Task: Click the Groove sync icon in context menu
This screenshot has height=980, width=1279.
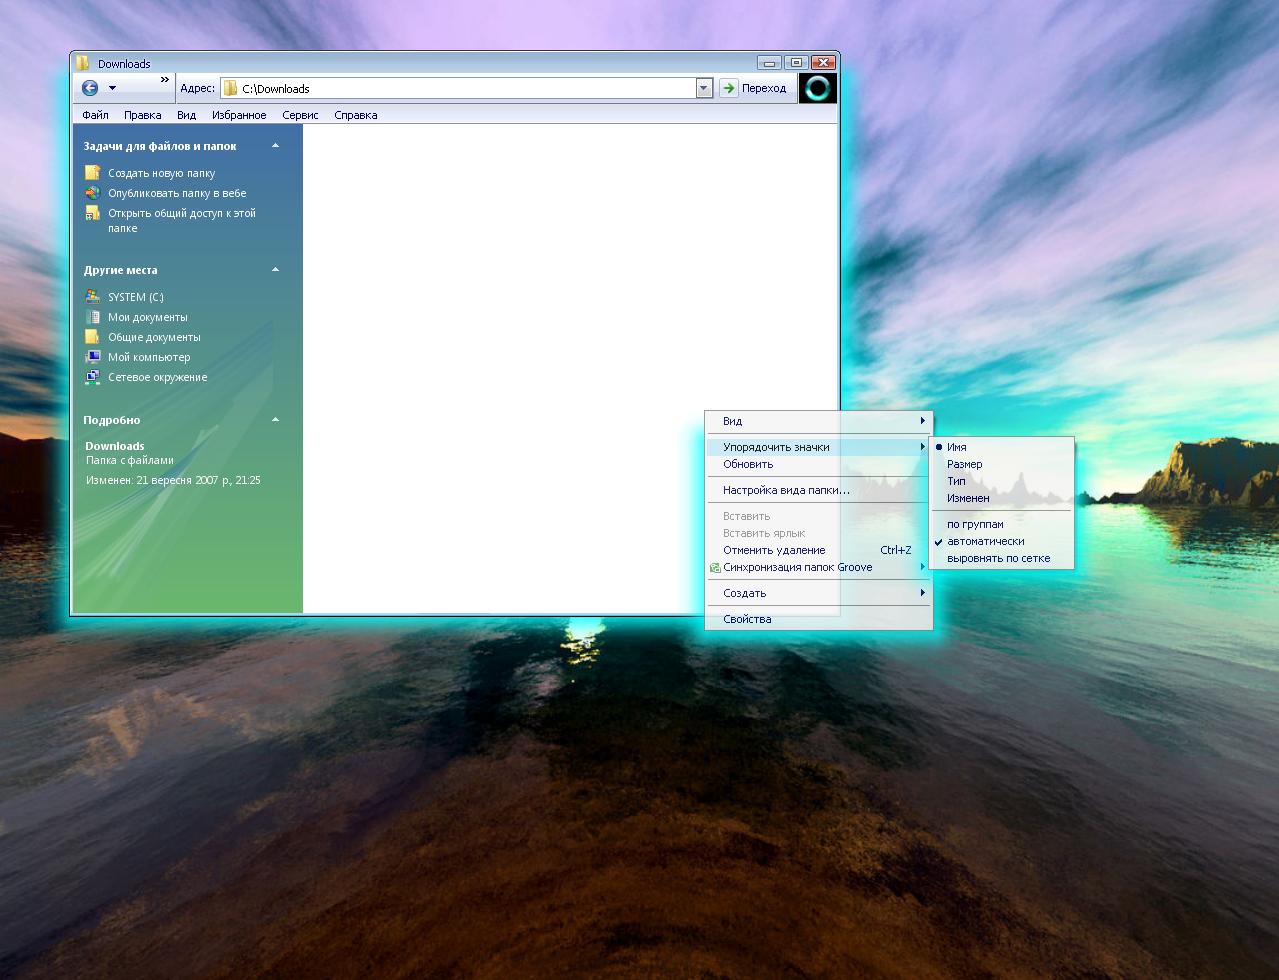Action: pyautogui.click(x=715, y=568)
